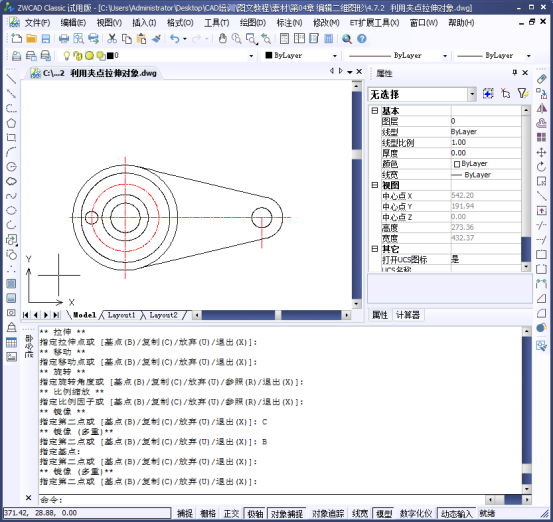Open the 绘图(D) menu
Viewport: 553px width, 522px height.
253,23
